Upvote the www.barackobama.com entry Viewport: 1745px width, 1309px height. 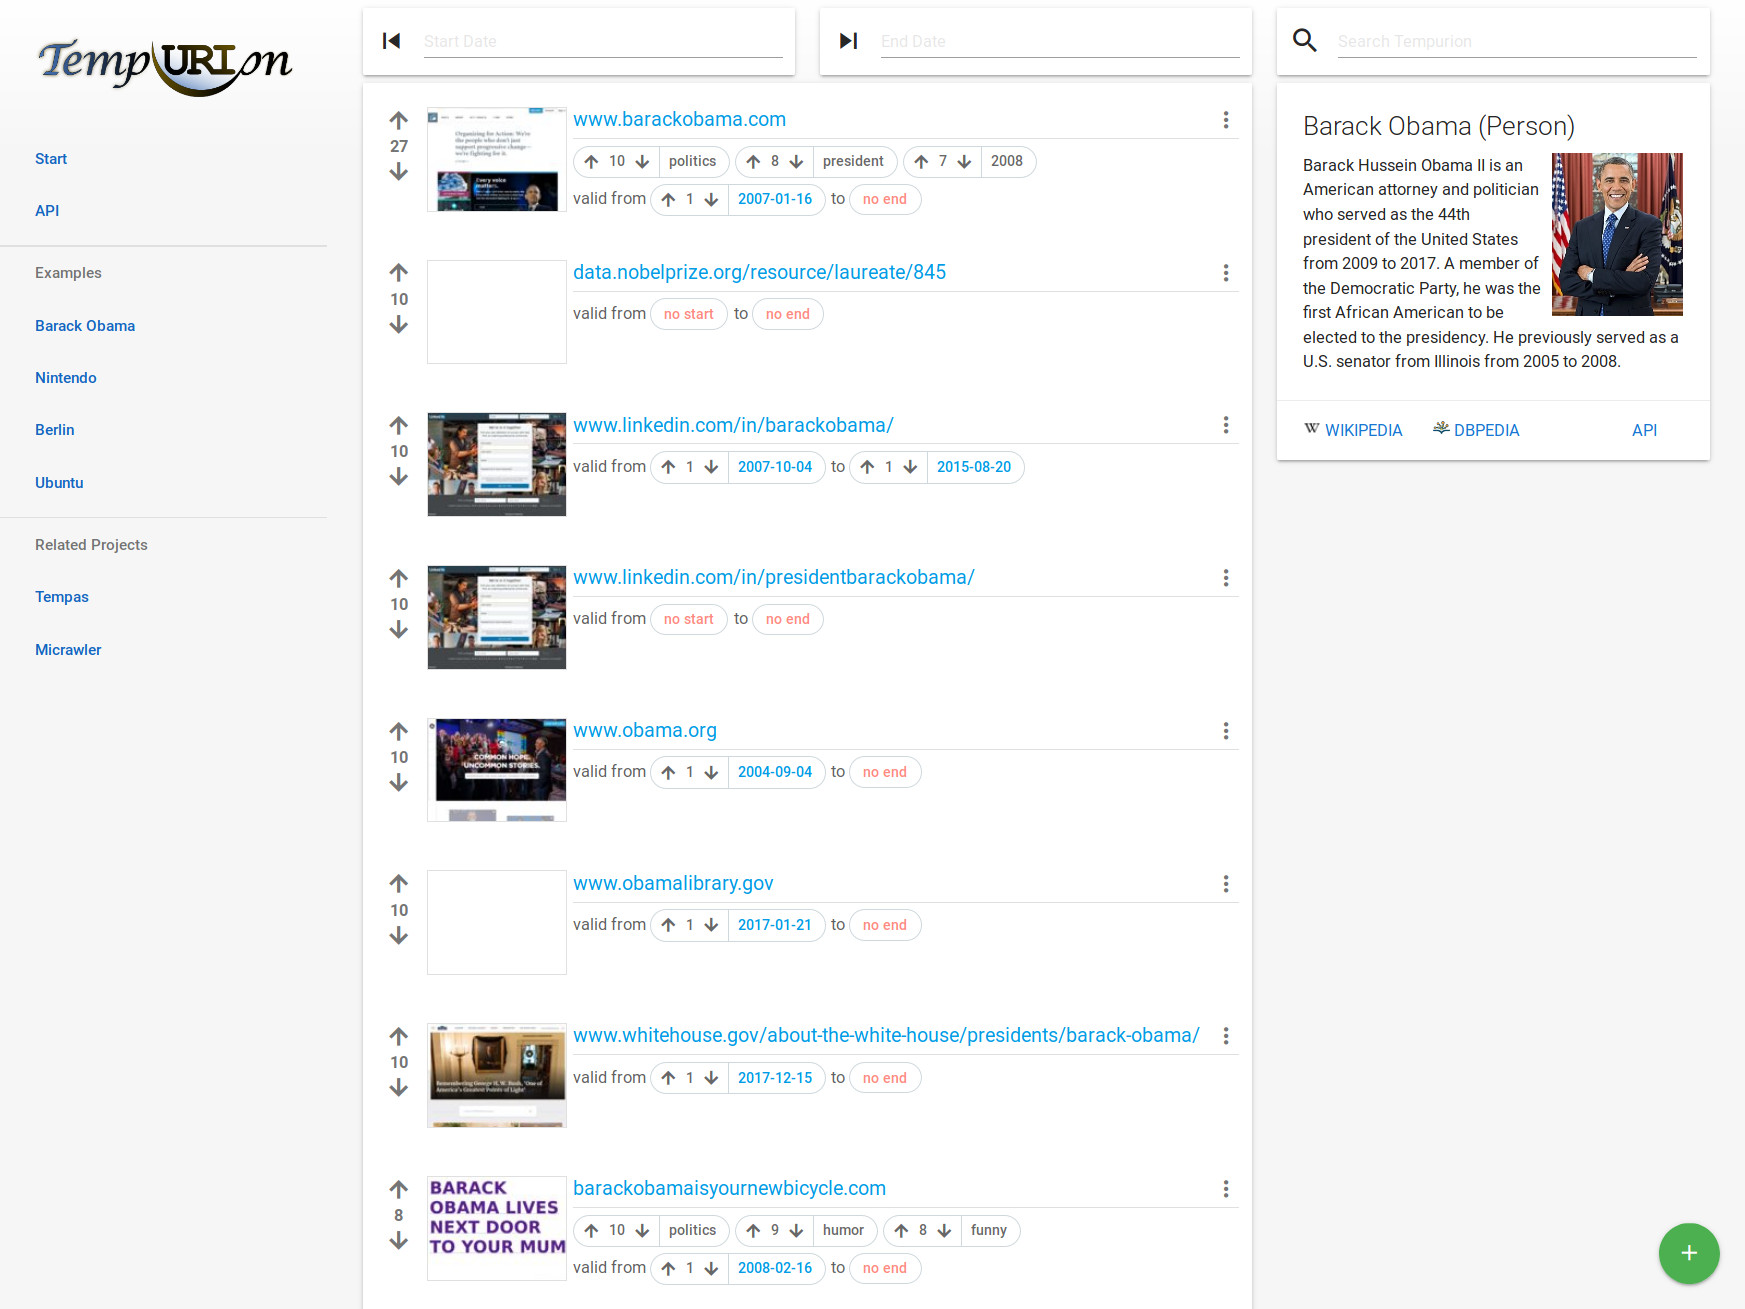(399, 121)
